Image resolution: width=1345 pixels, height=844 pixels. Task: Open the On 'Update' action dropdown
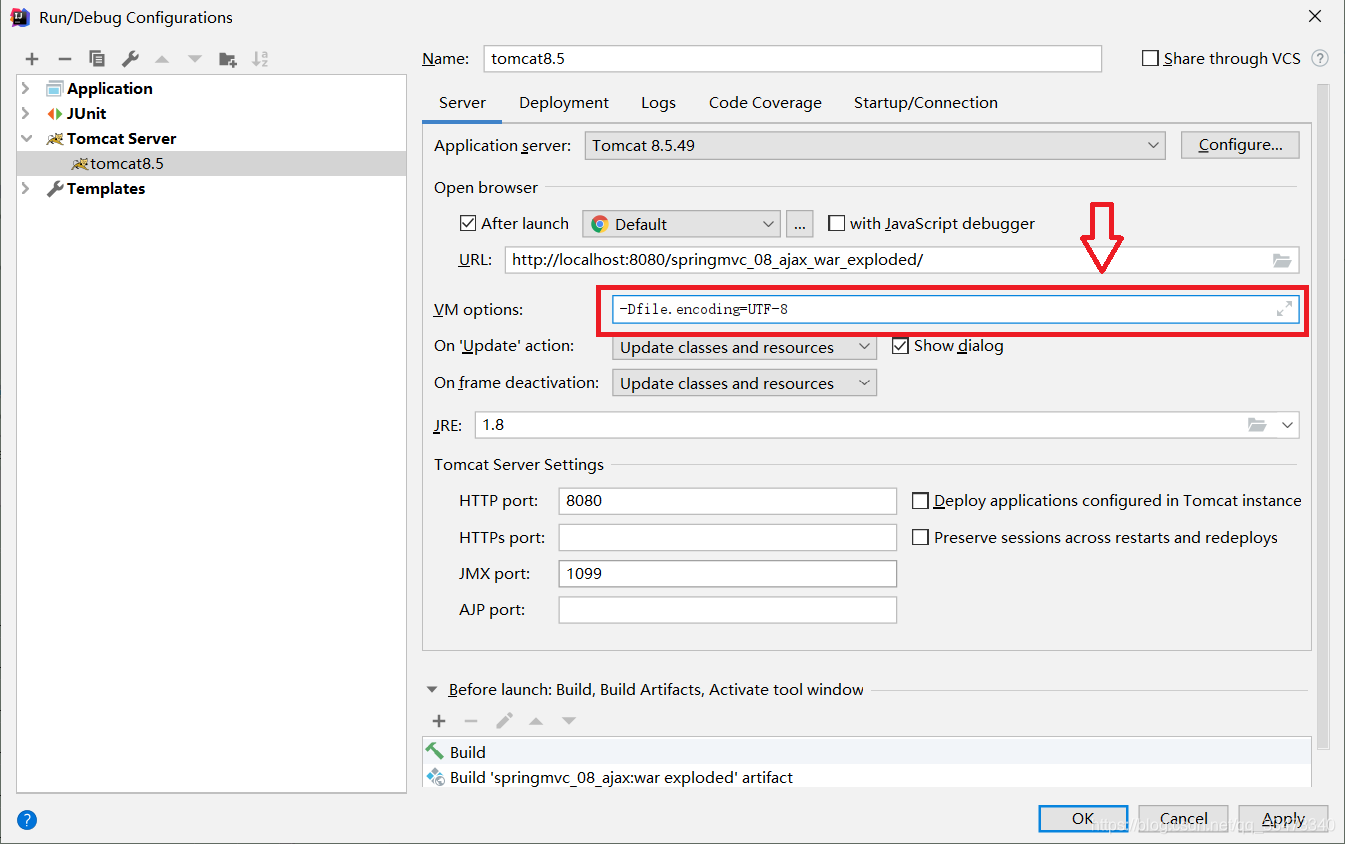[744, 347]
